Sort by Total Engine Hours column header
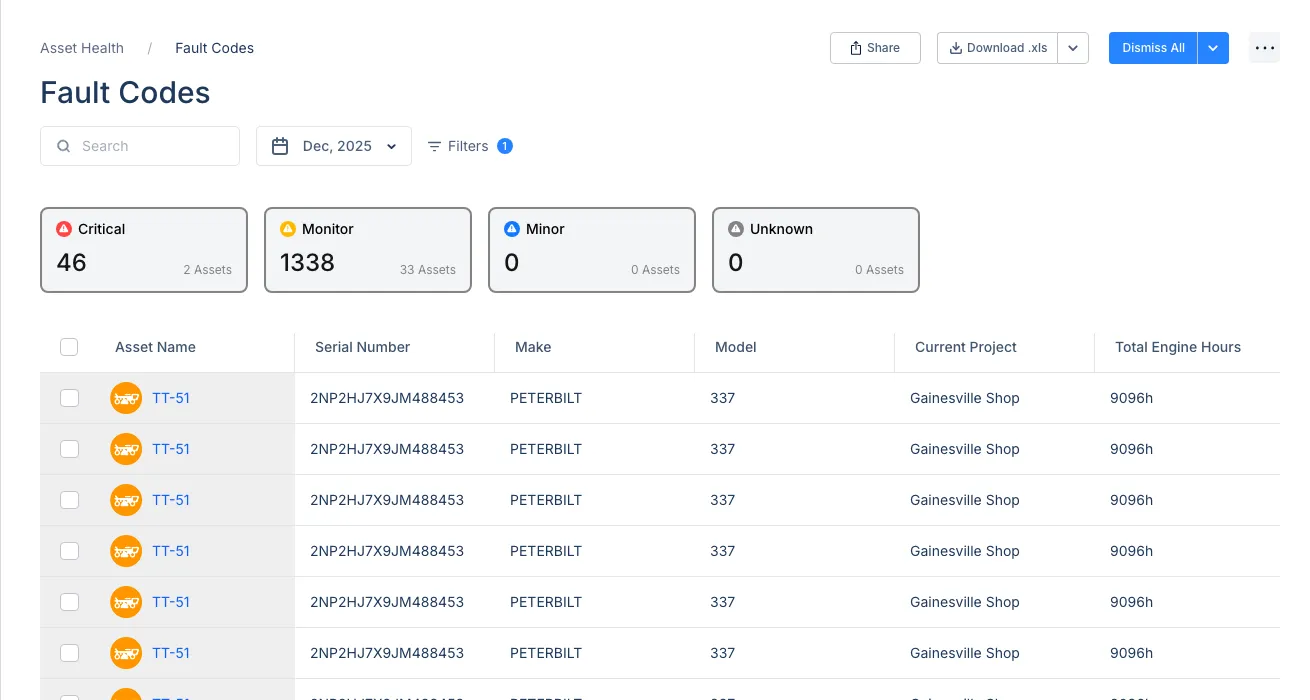Image resolution: width=1310 pixels, height=700 pixels. click(x=1178, y=347)
